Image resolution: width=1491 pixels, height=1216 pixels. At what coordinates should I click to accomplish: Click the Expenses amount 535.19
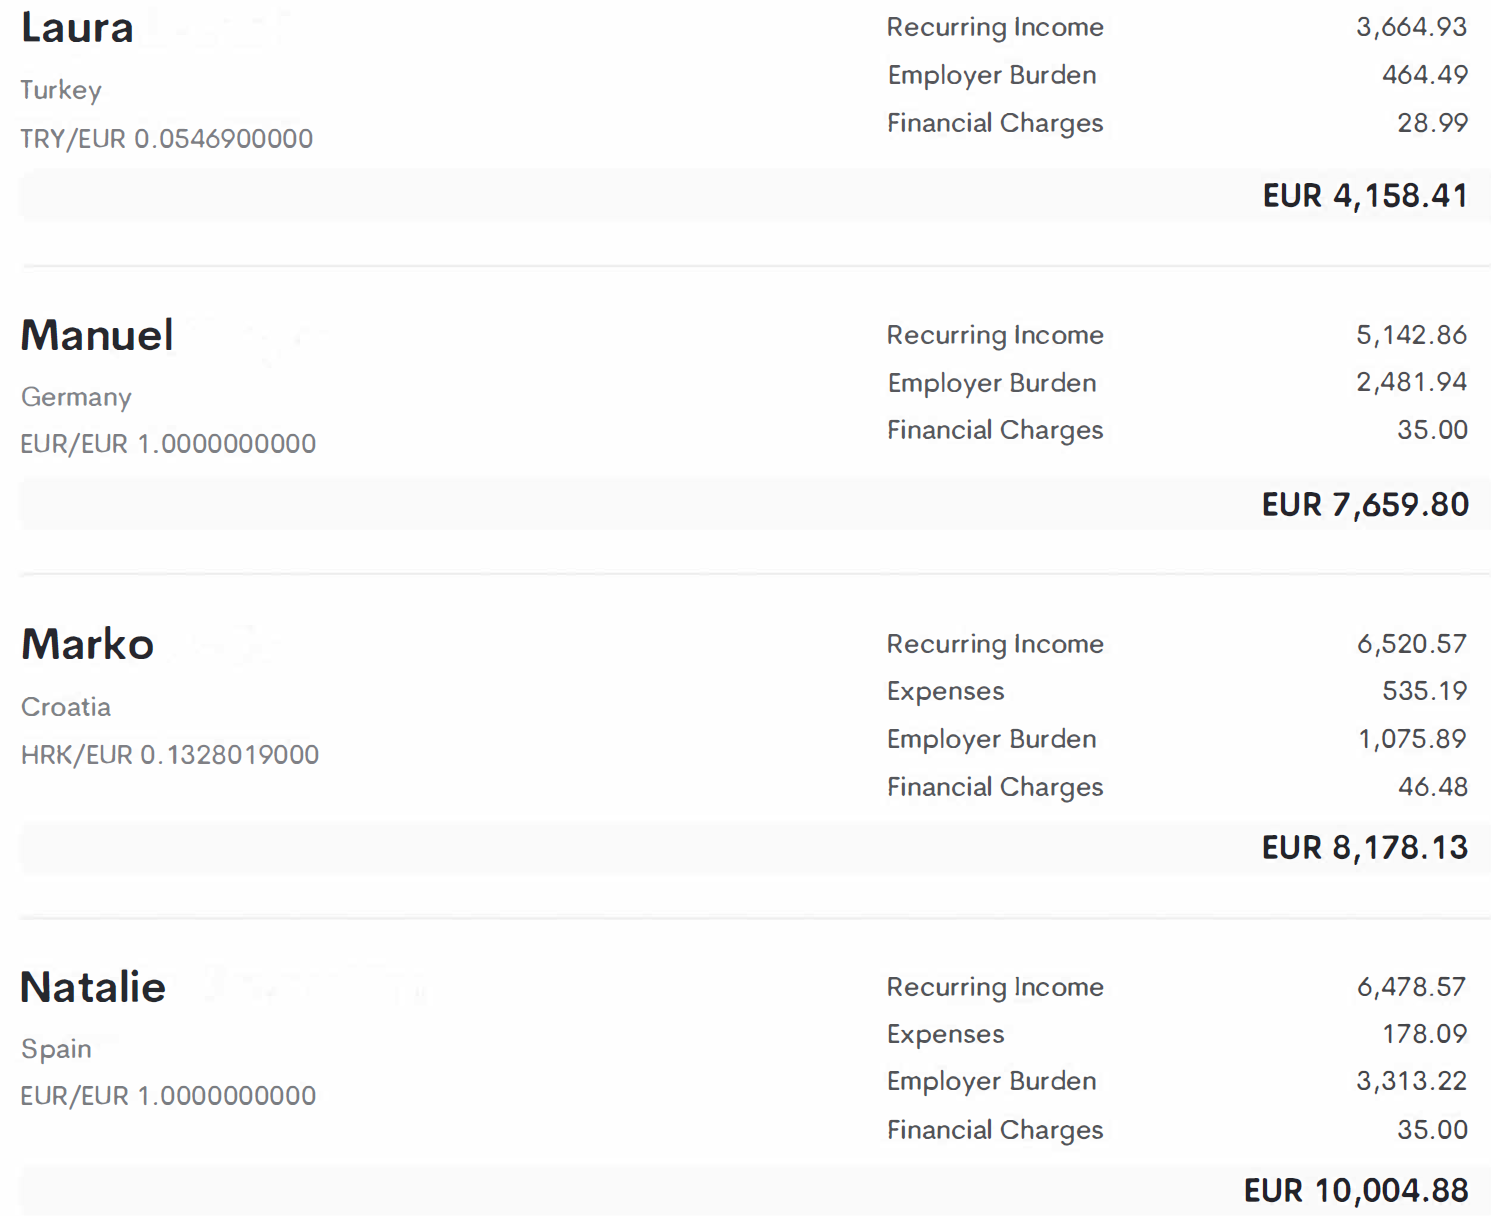tap(1424, 691)
